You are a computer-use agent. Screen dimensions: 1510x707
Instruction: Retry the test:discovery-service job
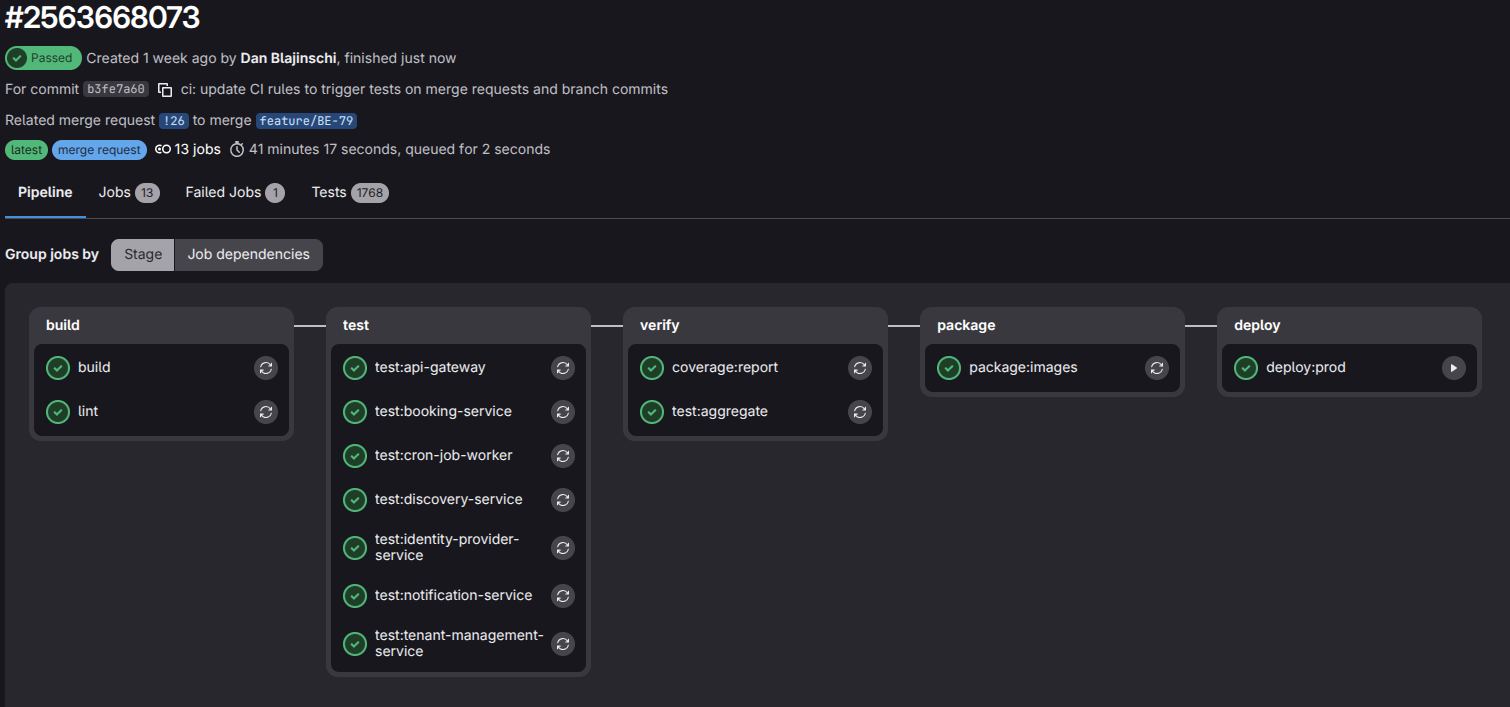[563, 499]
